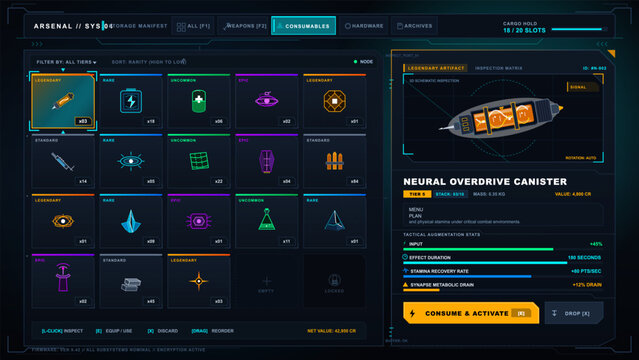Click the Stack count badge
The width and height of the screenshot is (639, 360).
pos(450,194)
